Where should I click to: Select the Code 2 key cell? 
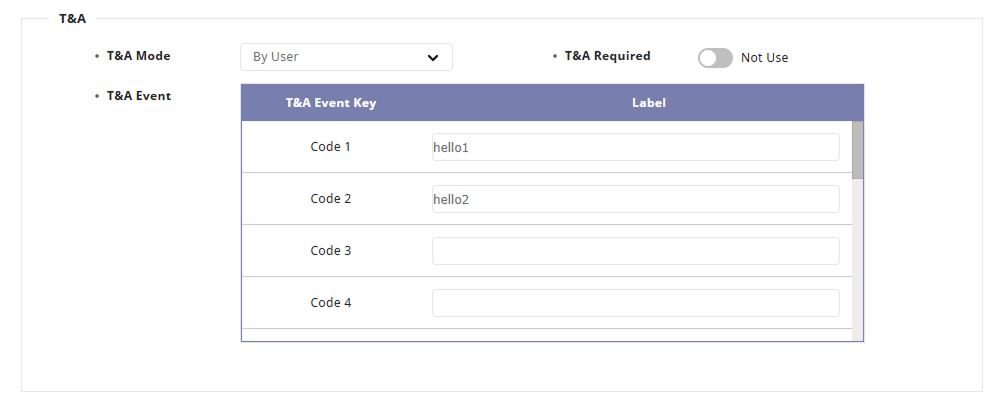331,199
